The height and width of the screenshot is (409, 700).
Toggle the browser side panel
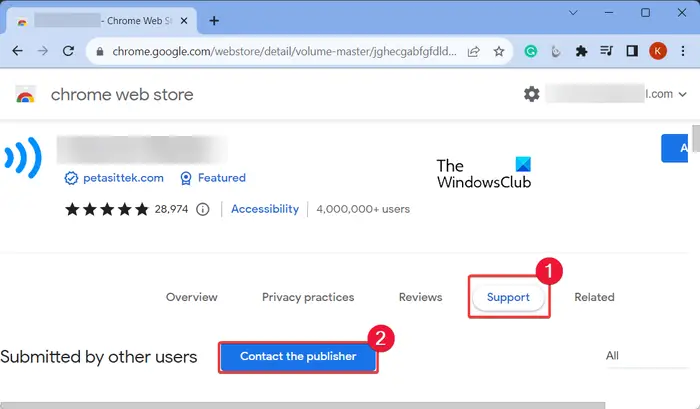click(x=632, y=51)
